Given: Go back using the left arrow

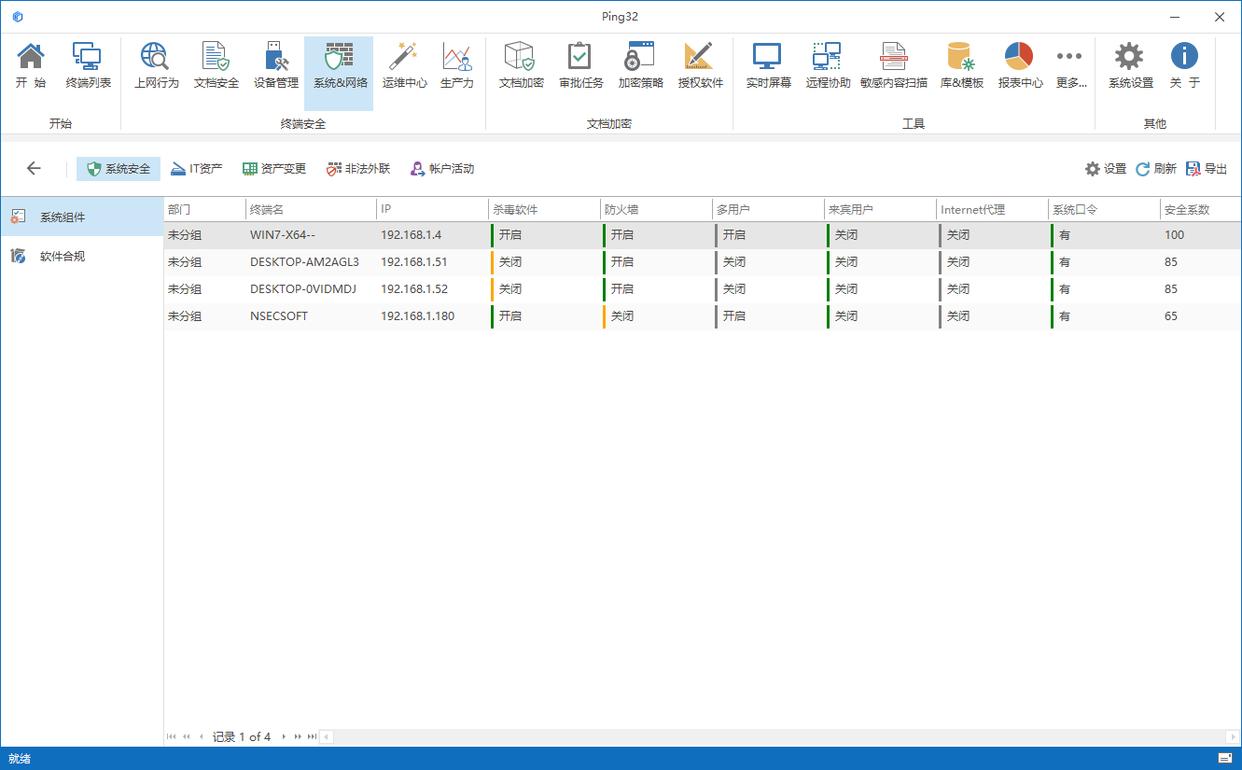Looking at the screenshot, I should (34, 169).
